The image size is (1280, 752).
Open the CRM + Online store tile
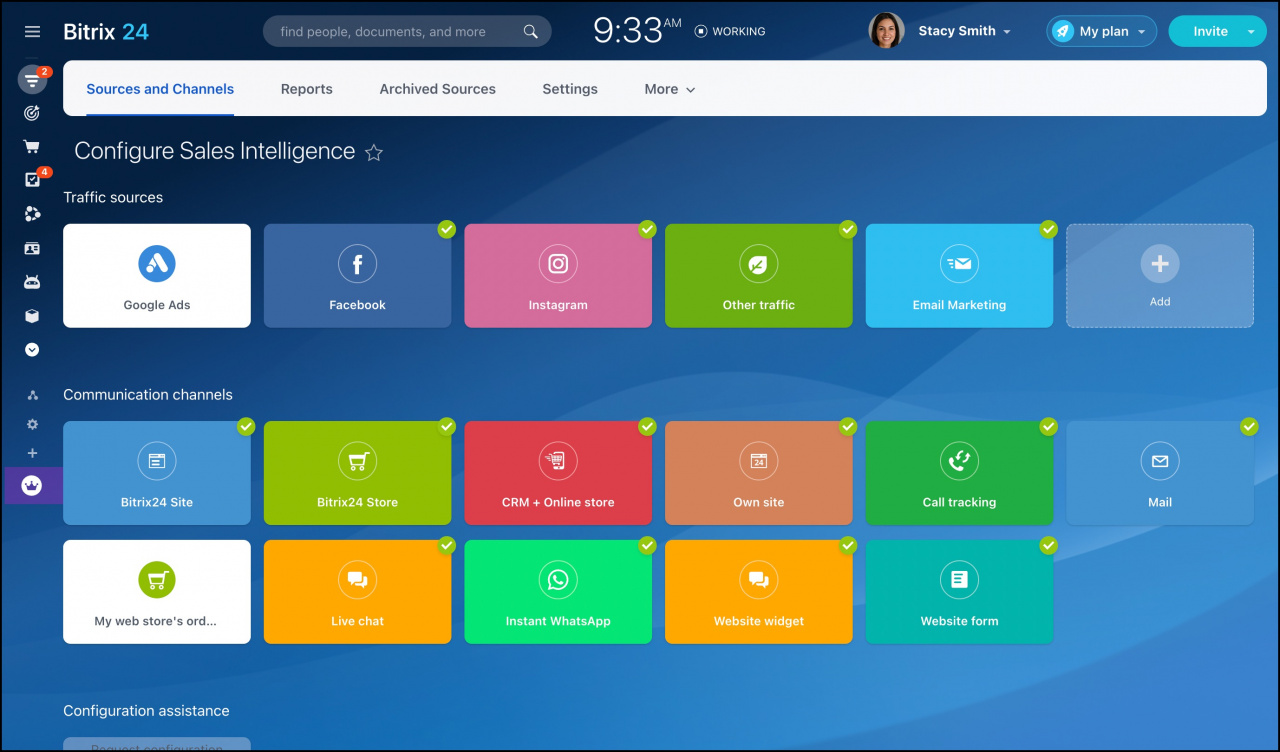point(558,473)
